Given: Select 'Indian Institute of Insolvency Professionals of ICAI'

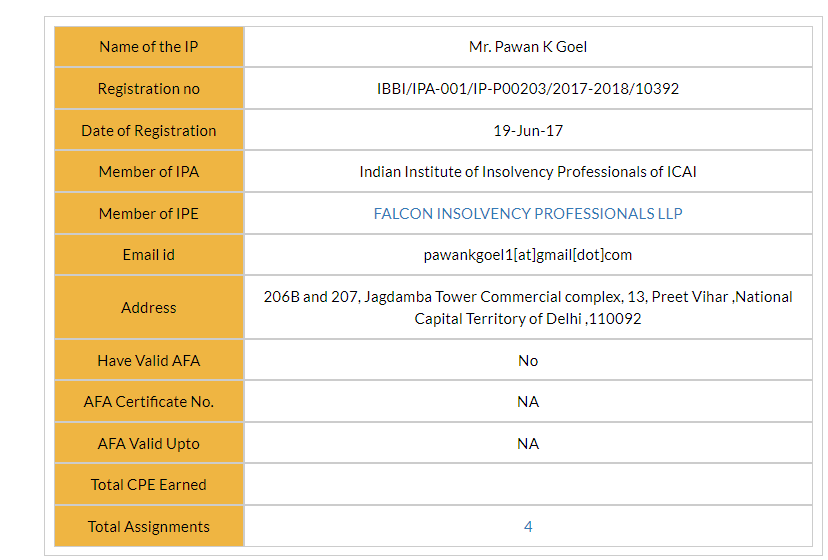Looking at the screenshot, I should point(528,172).
